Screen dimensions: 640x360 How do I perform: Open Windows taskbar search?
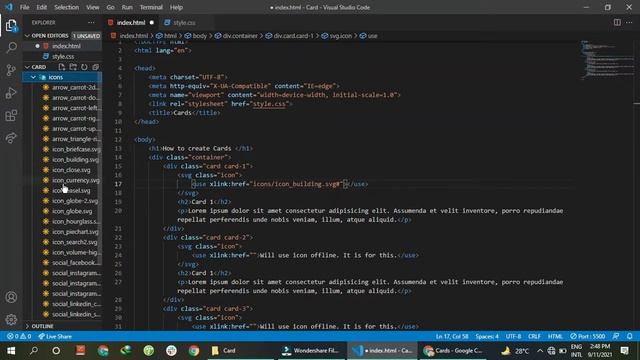pyautogui.click(x=34, y=351)
